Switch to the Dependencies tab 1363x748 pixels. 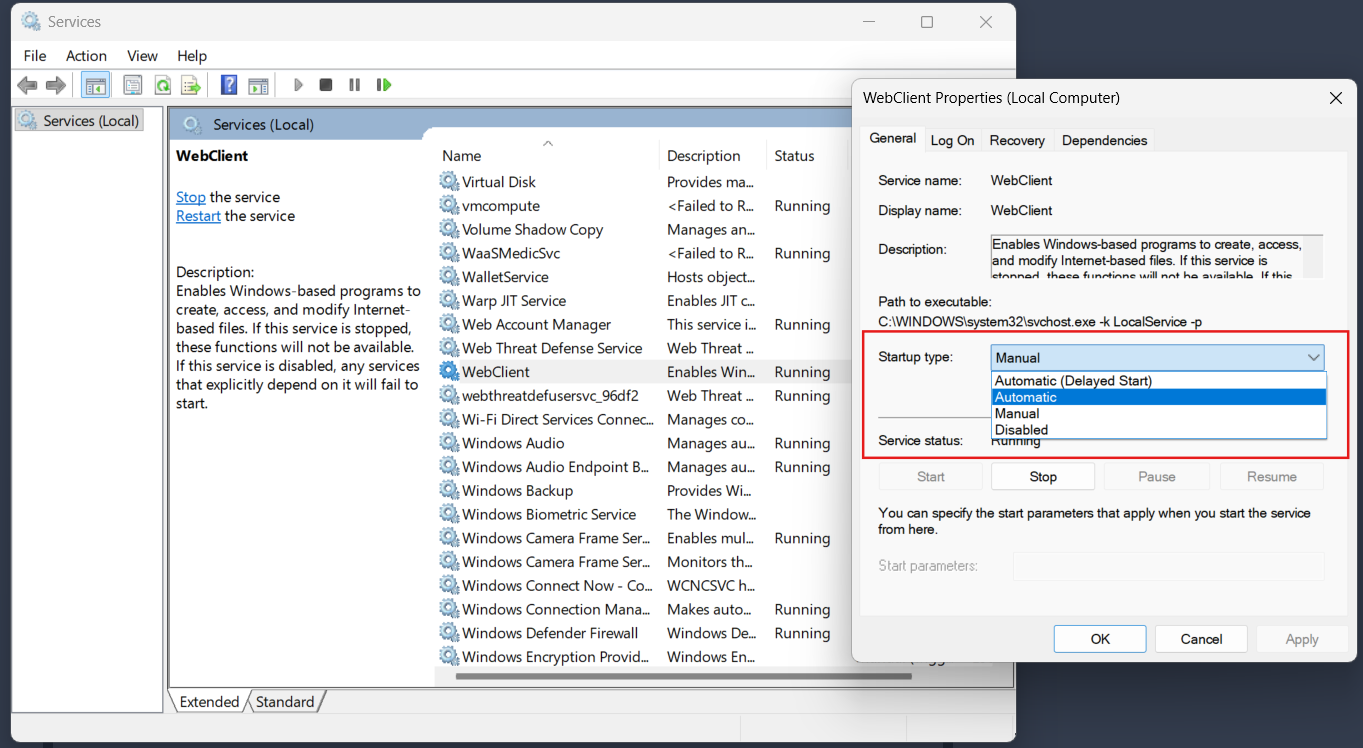click(1104, 141)
